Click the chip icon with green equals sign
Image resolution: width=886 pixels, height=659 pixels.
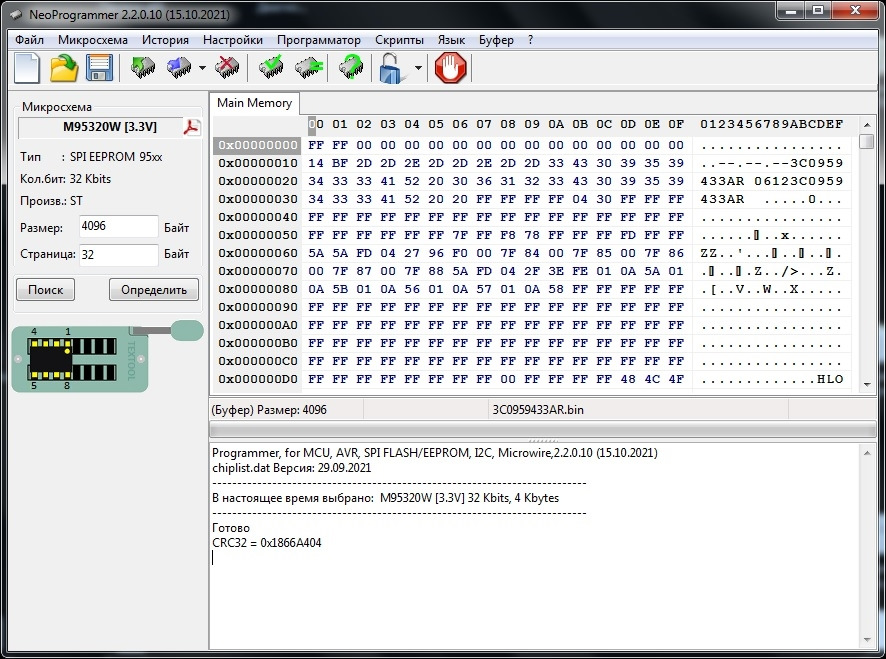coord(309,68)
